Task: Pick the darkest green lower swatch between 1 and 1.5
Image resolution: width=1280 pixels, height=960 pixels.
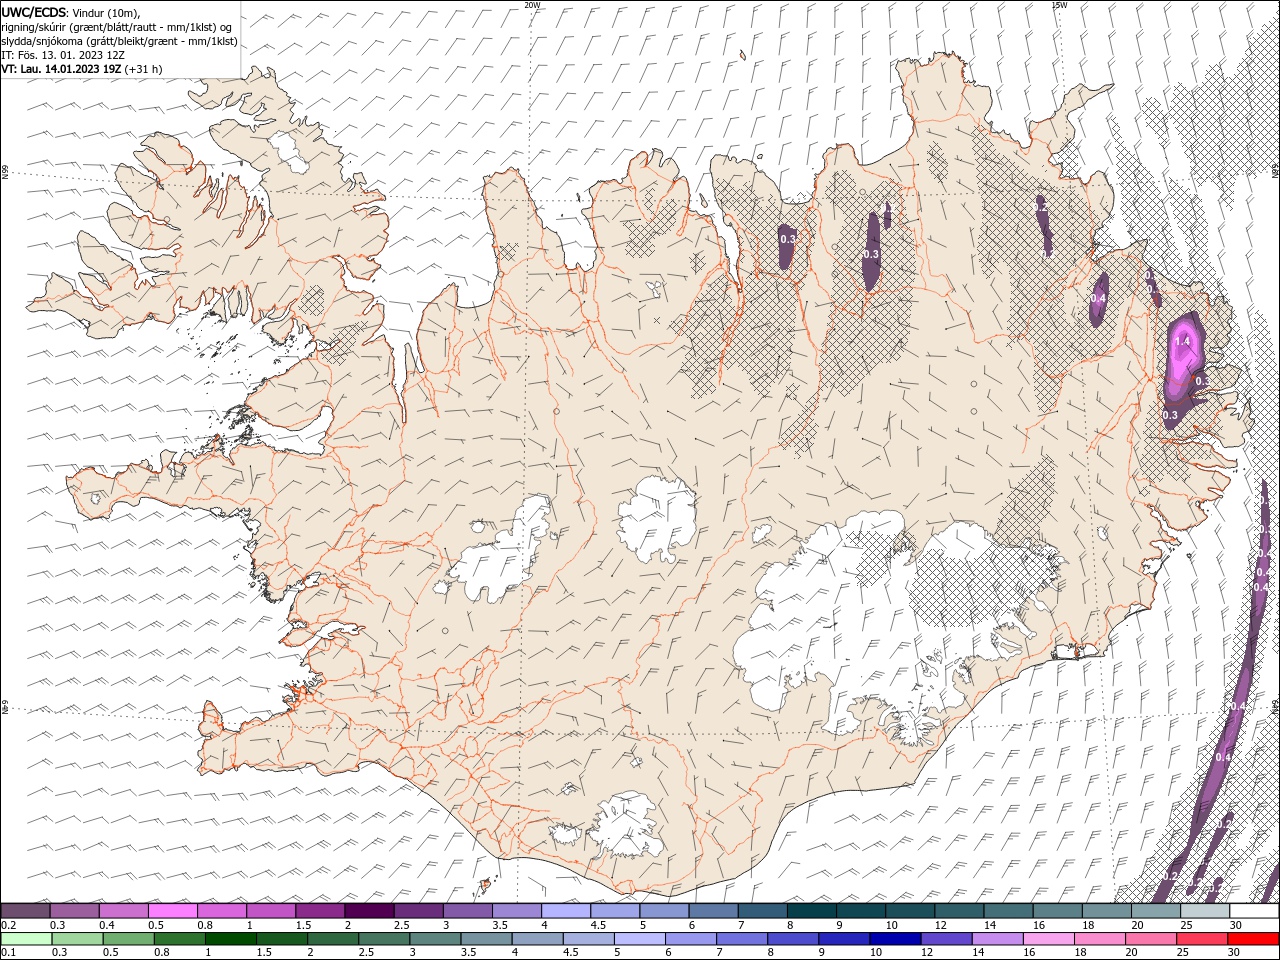Action: tap(230, 939)
